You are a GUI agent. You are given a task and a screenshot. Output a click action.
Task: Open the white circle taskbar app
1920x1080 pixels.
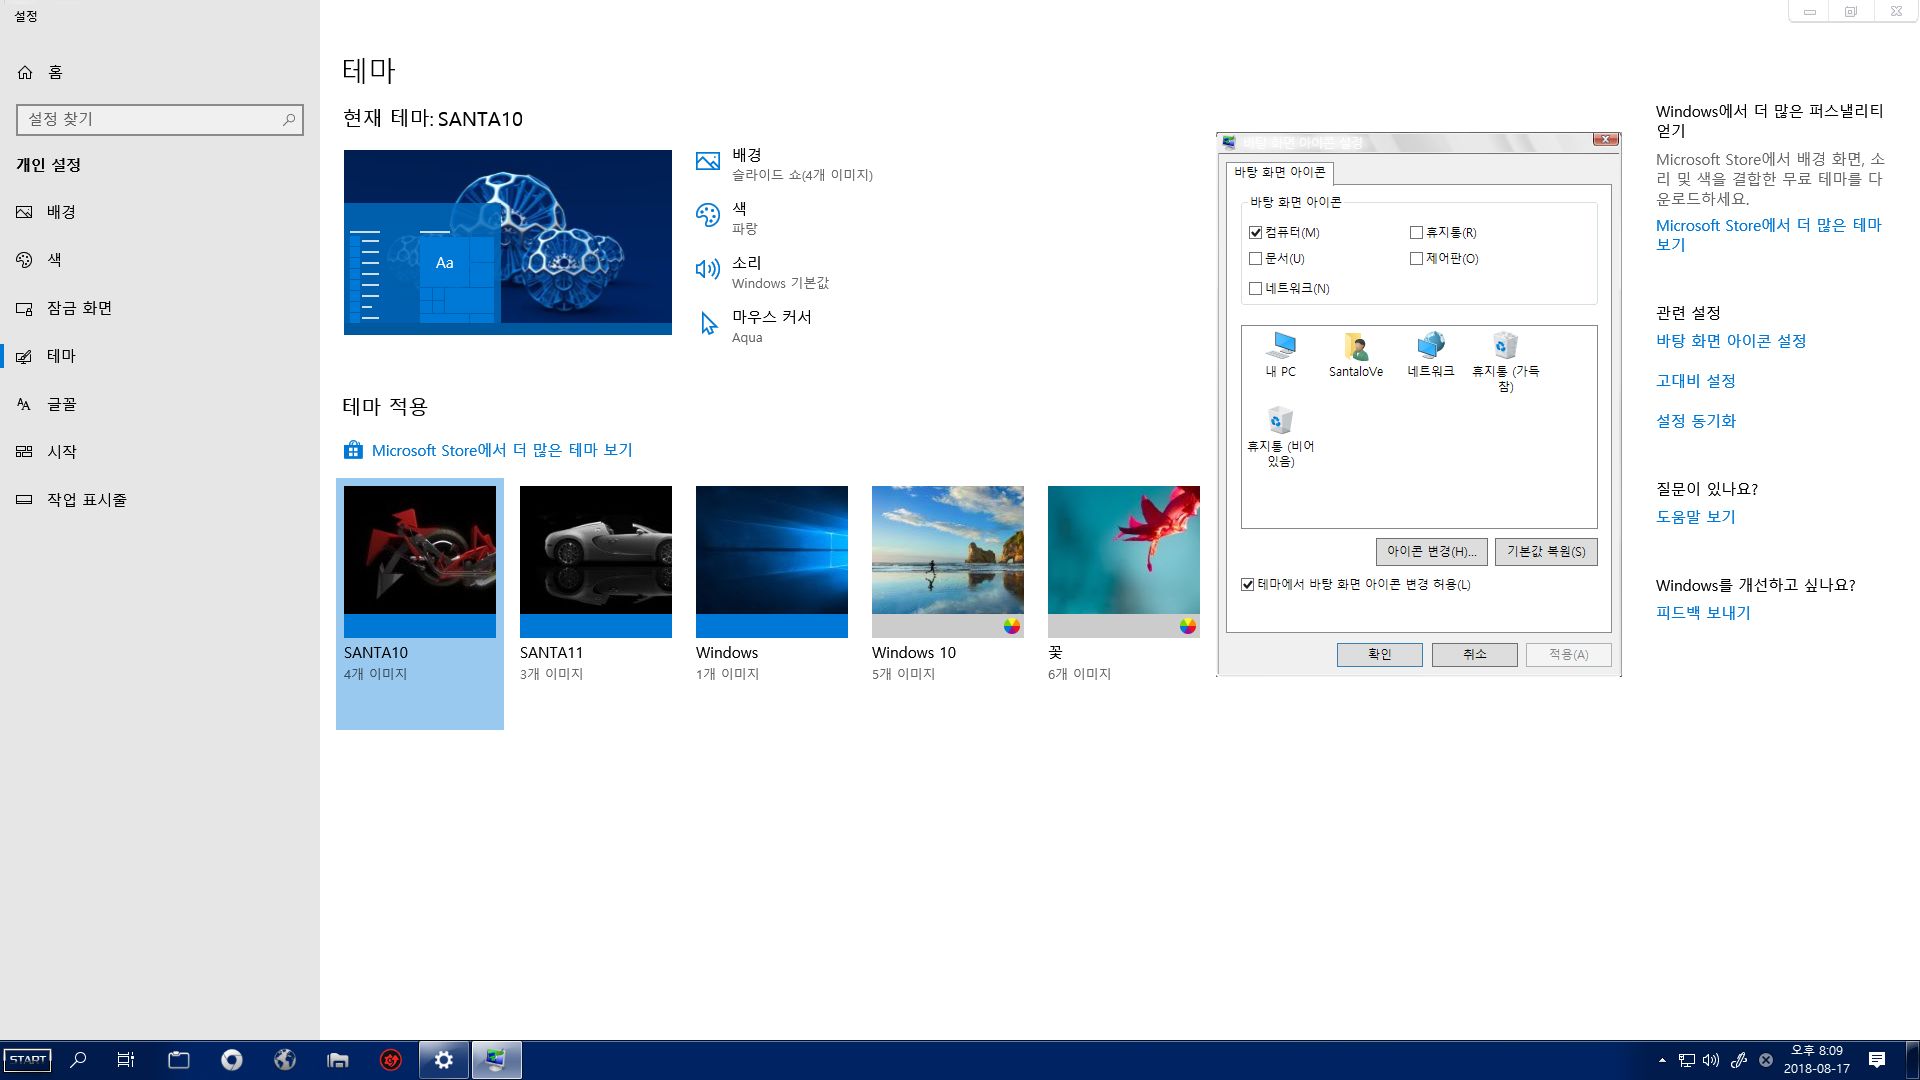pos(232,1060)
